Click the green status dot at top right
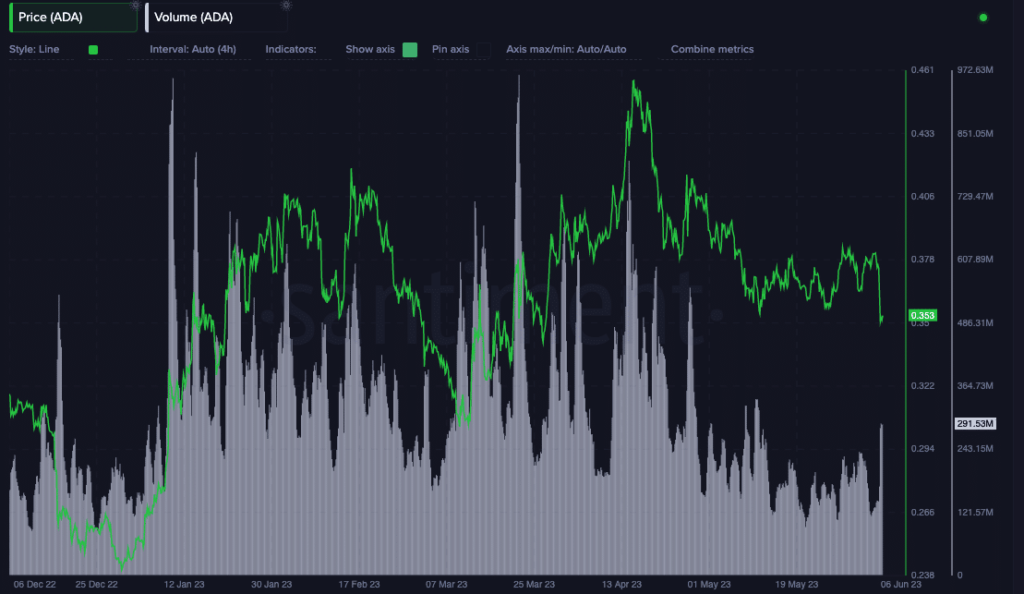The height and width of the screenshot is (594, 1024). coord(983,17)
